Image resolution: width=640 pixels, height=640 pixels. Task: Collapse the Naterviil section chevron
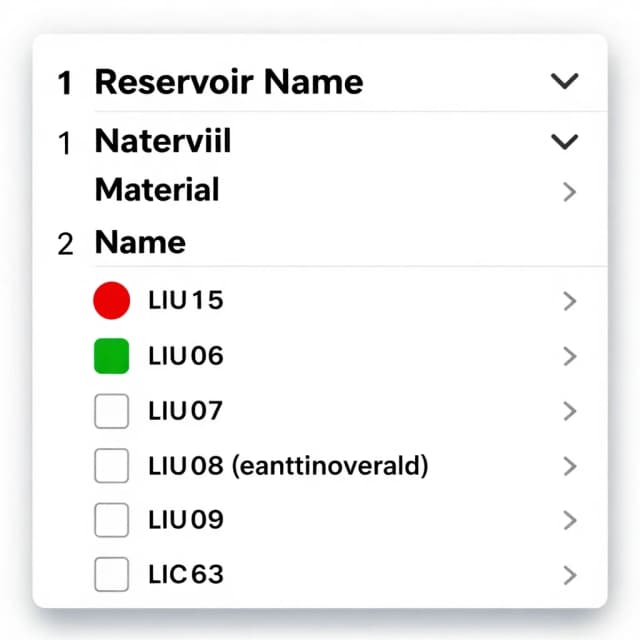pos(564,142)
